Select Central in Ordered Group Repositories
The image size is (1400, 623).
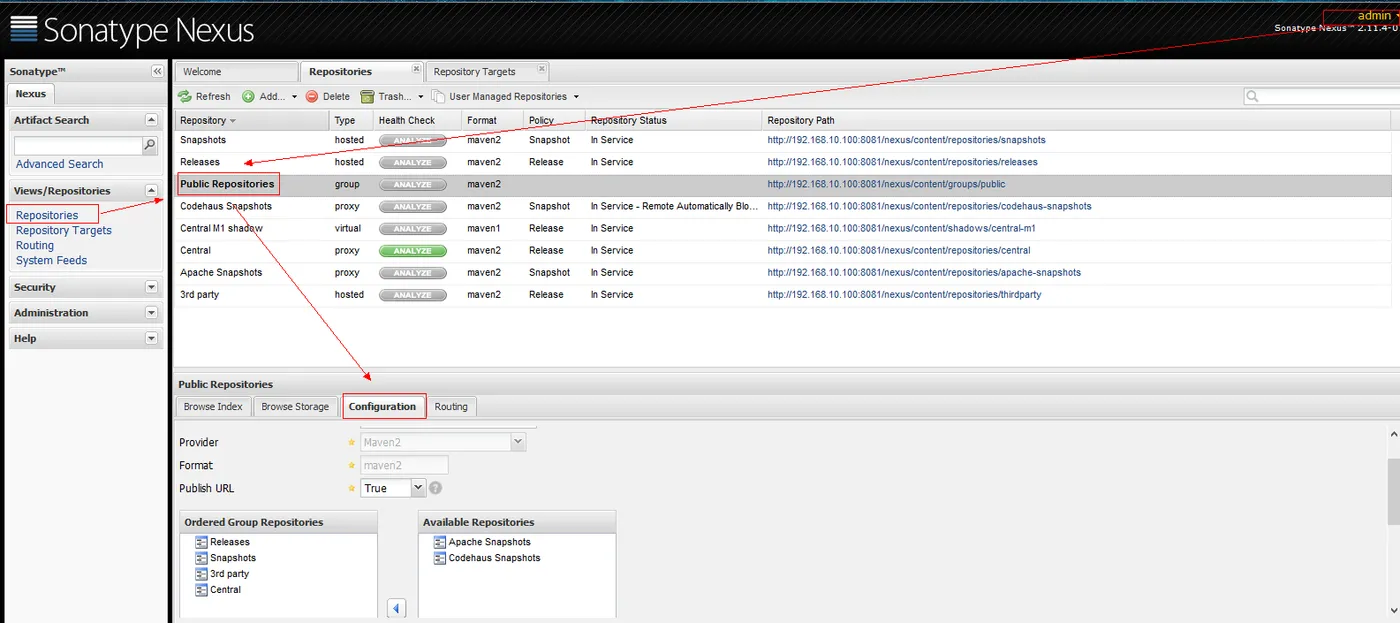[x=225, y=590]
